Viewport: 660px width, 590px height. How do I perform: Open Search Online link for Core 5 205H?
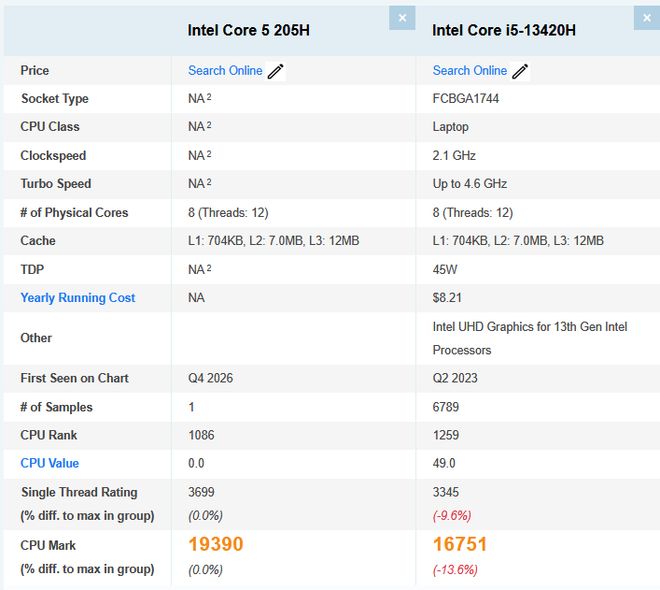[x=225, y=70]
